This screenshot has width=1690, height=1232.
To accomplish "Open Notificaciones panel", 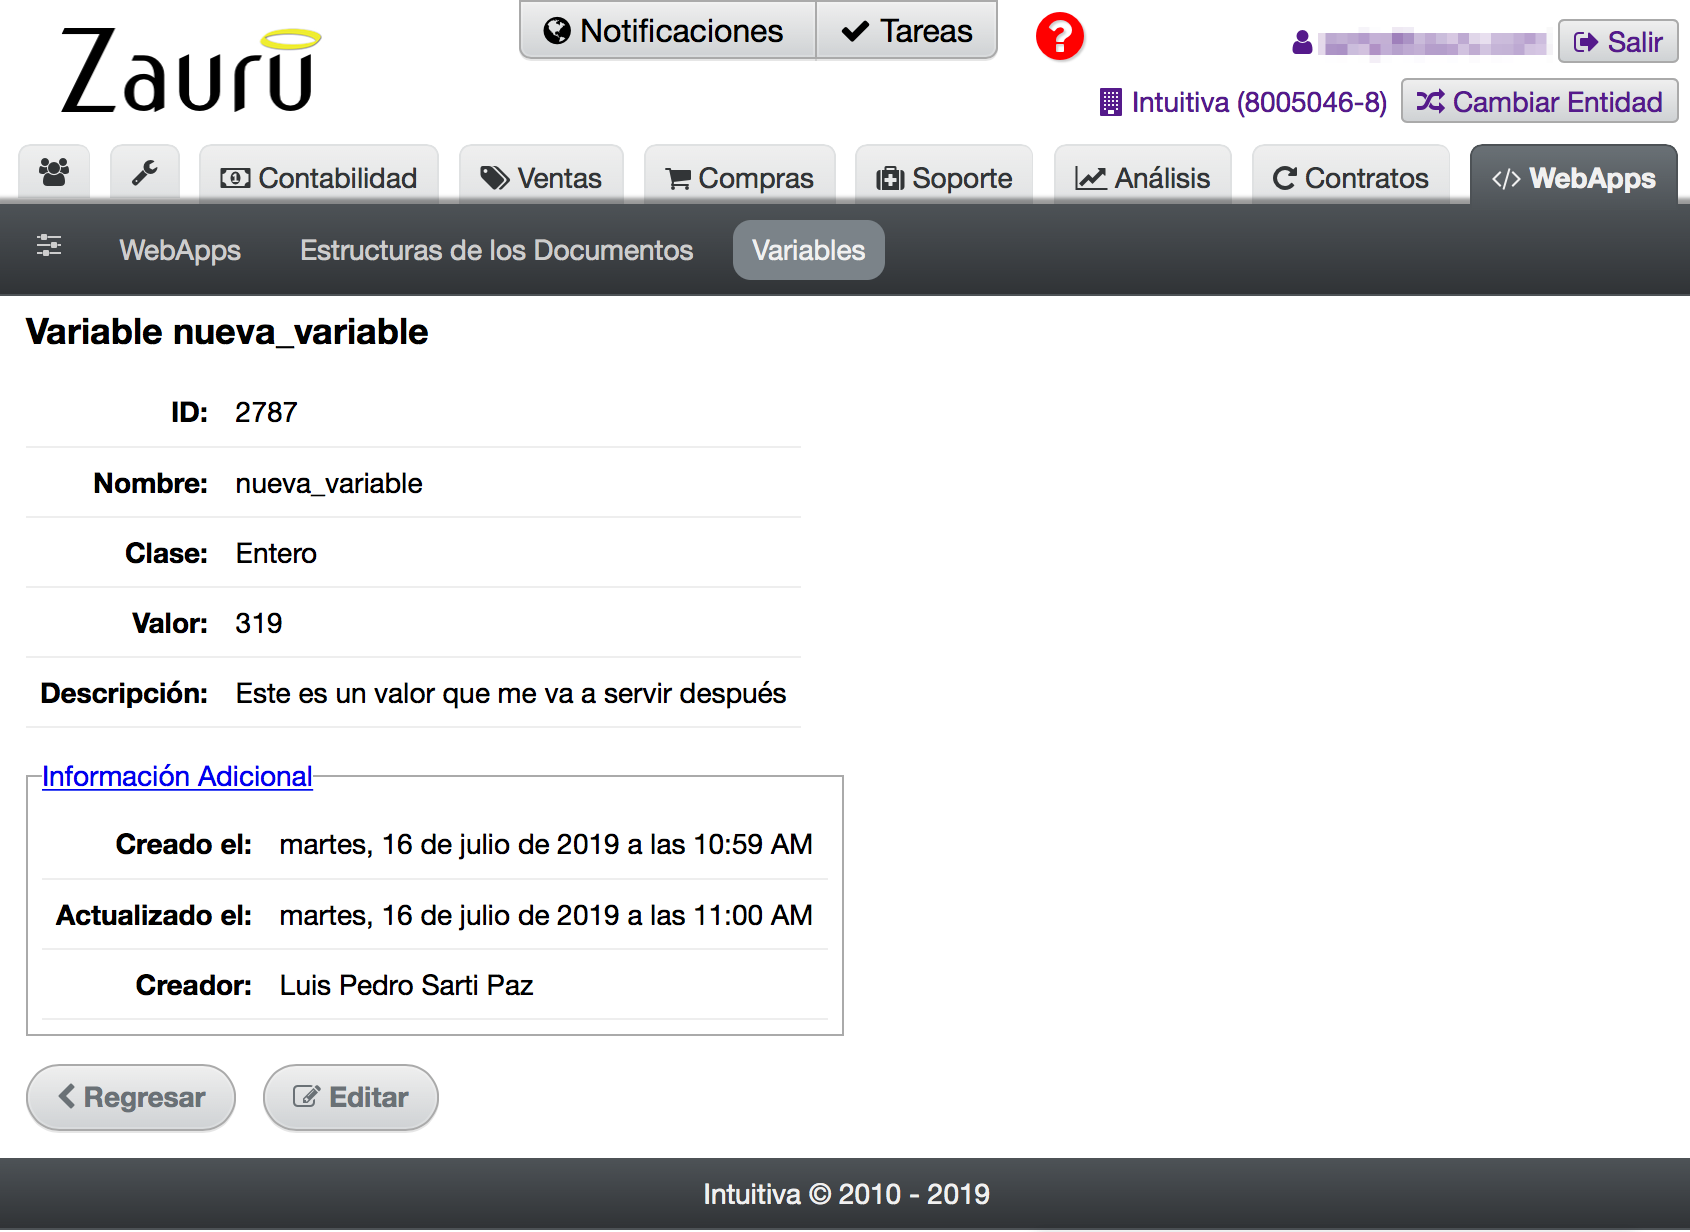I will [x=668, y=31].
